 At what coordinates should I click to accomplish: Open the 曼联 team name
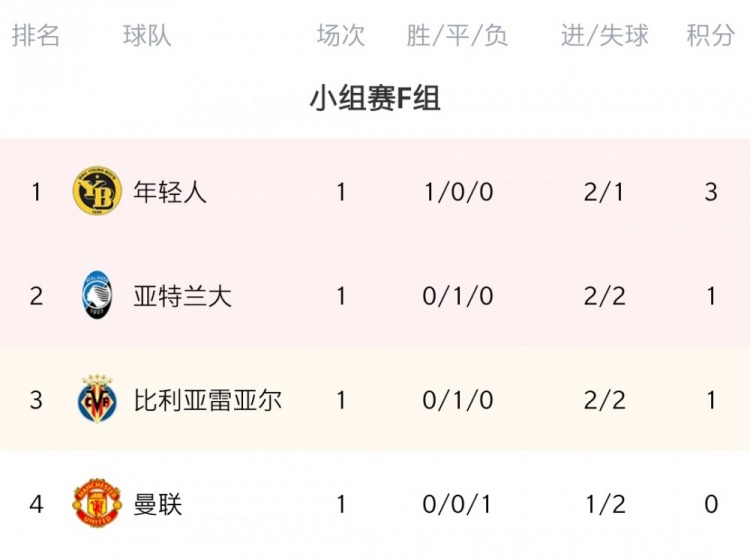pyautogui.click(x=157, y=505)
